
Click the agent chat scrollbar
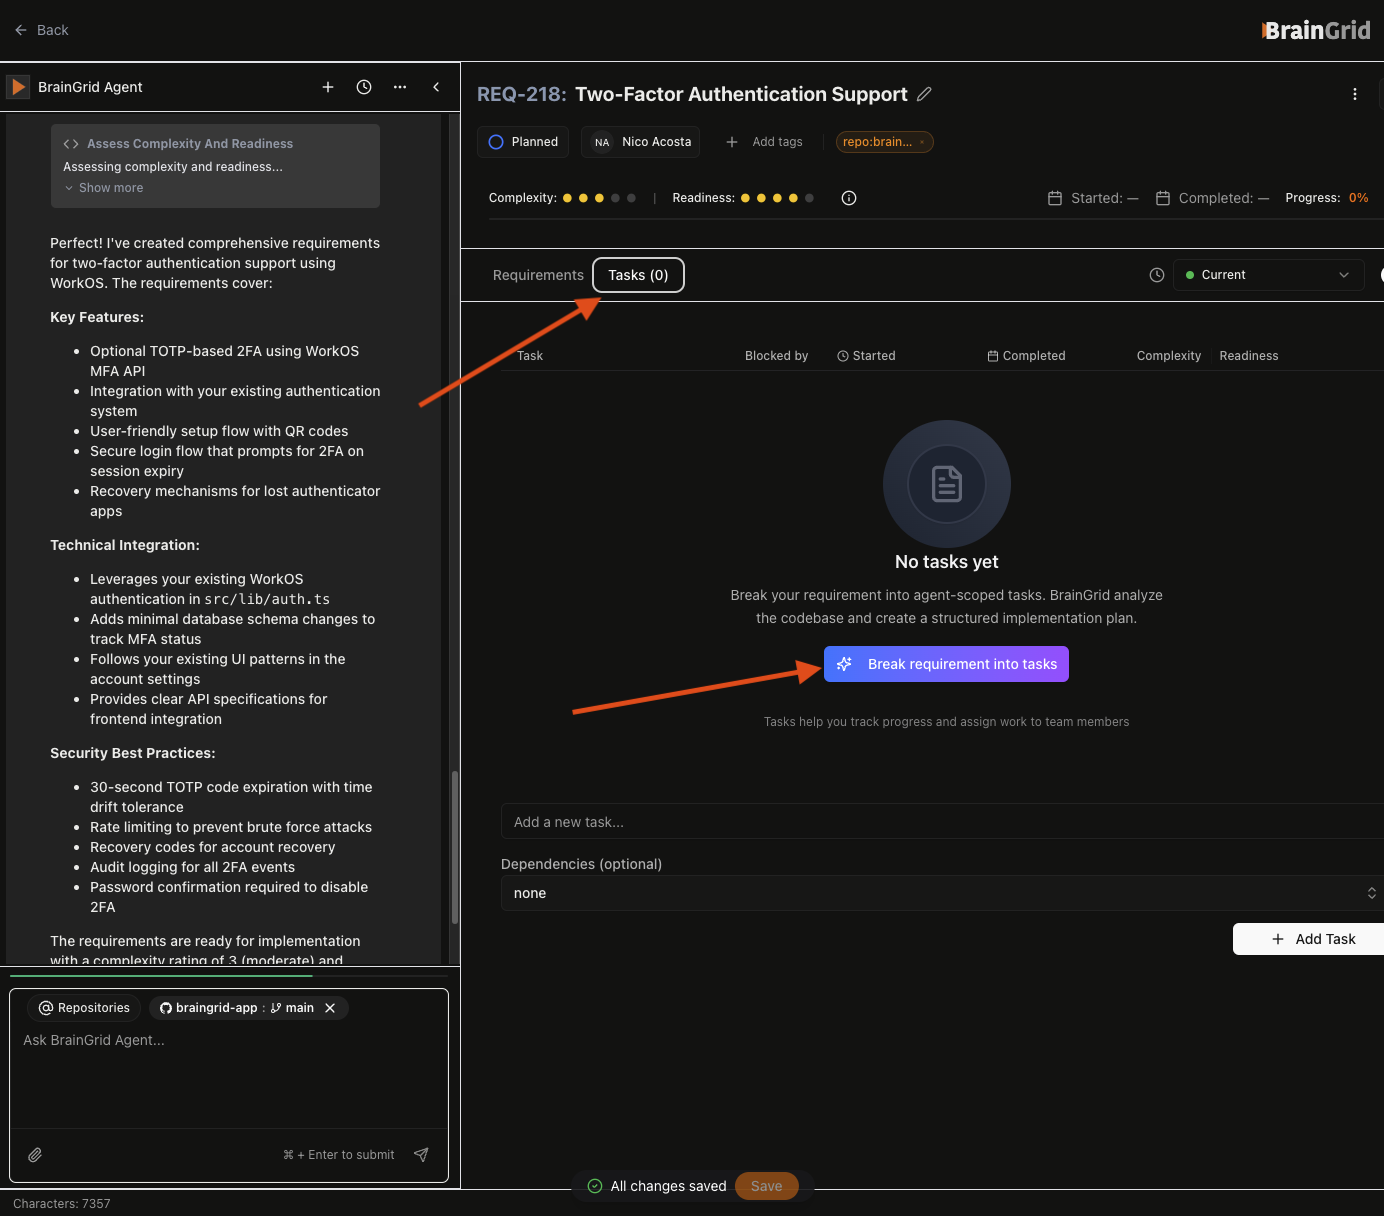455,846
